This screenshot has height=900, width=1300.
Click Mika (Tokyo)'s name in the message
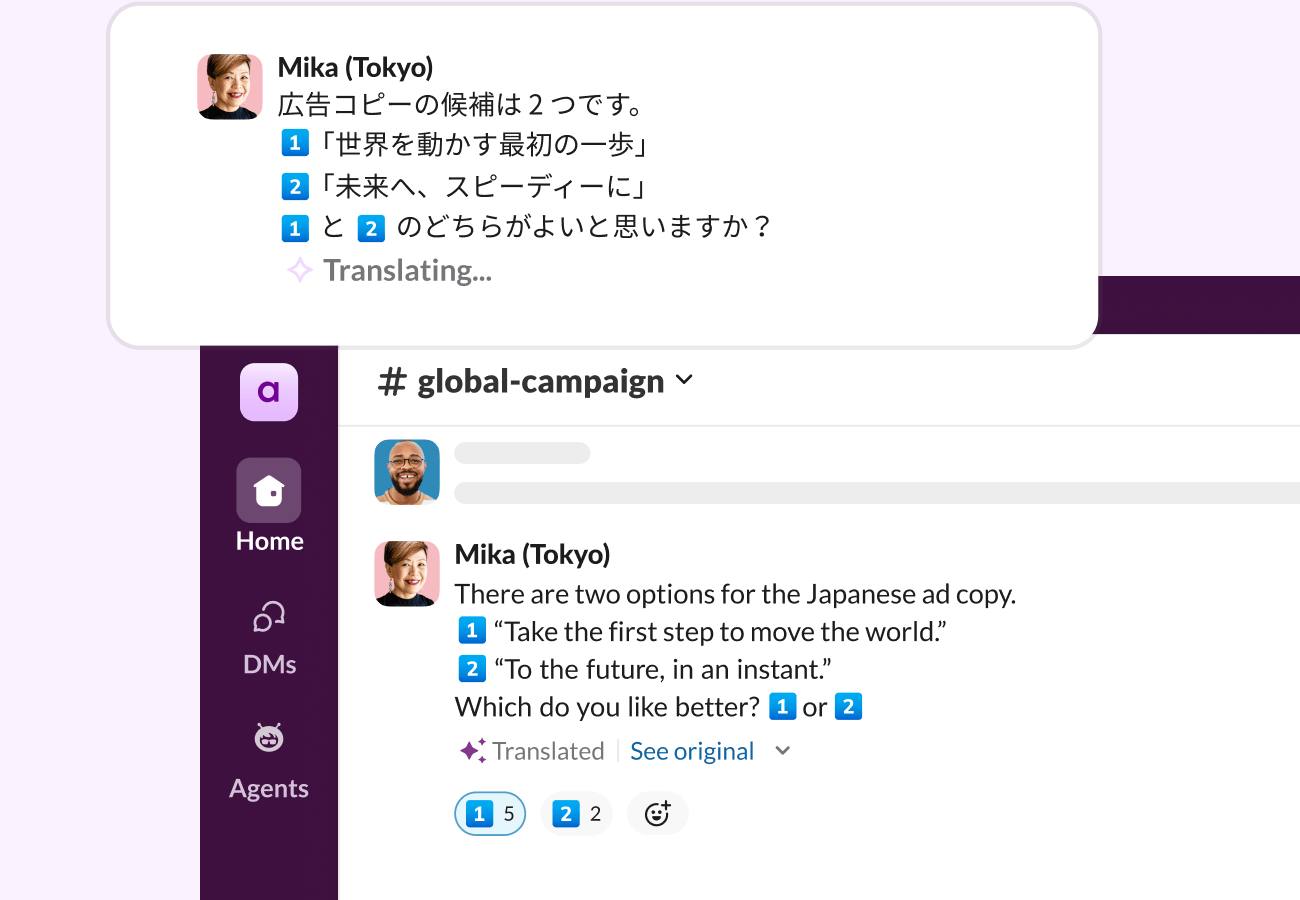pos(532,554)
